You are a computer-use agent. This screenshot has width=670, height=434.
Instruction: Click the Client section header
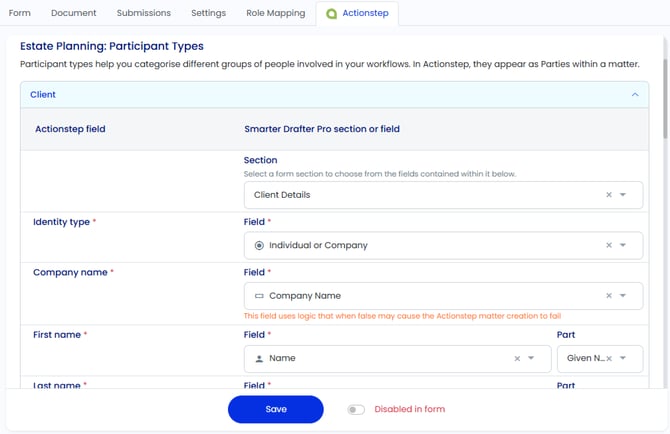point(334,94)
